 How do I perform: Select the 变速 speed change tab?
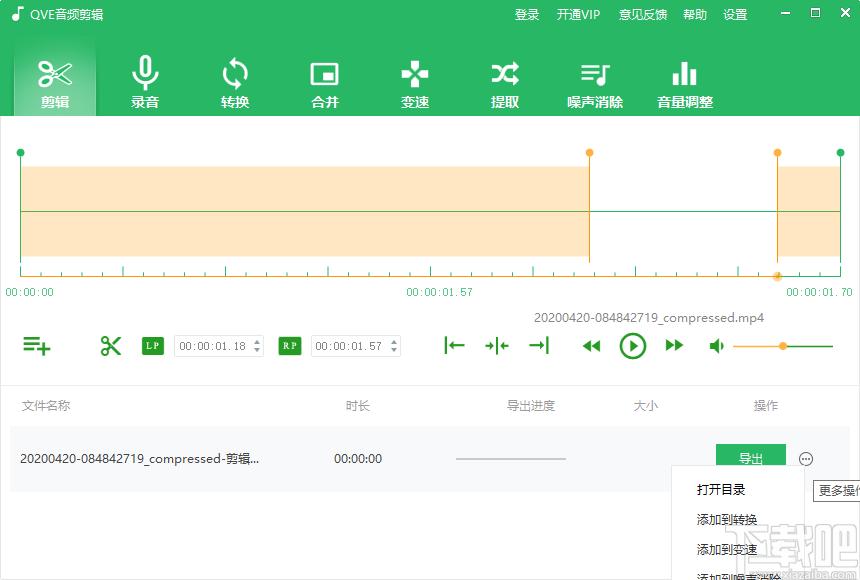point(415,83)
